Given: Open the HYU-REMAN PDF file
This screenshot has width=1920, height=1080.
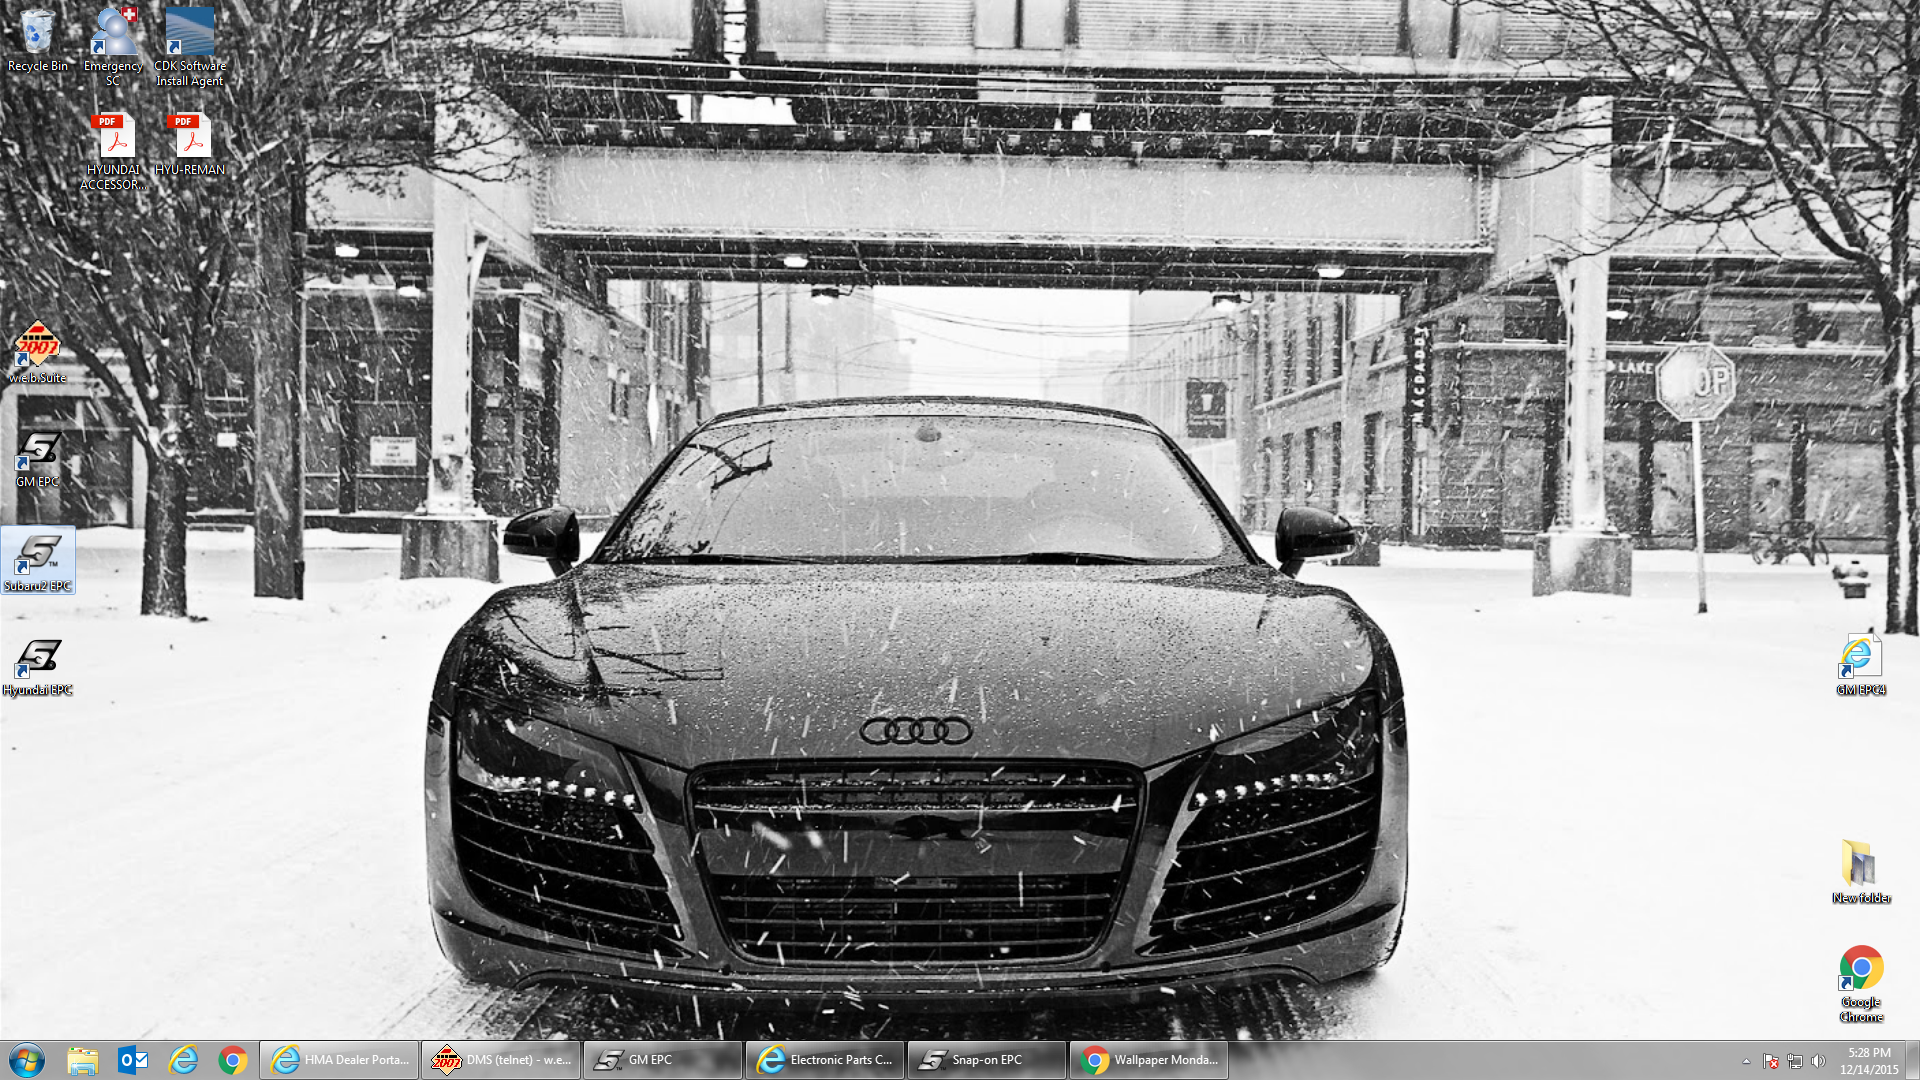Looking at the screenshot, I should (190, 145).
